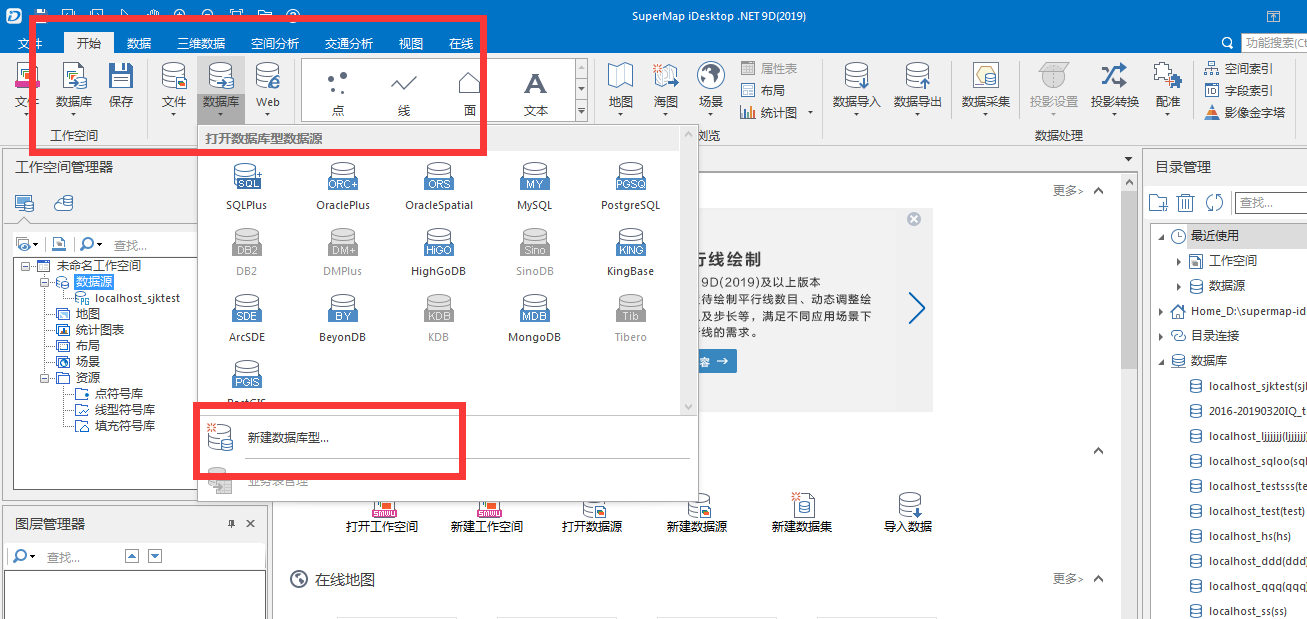Pick MongoDB from the database gallery
This screenshot has width=1307, height=619.
click(534, 319)
